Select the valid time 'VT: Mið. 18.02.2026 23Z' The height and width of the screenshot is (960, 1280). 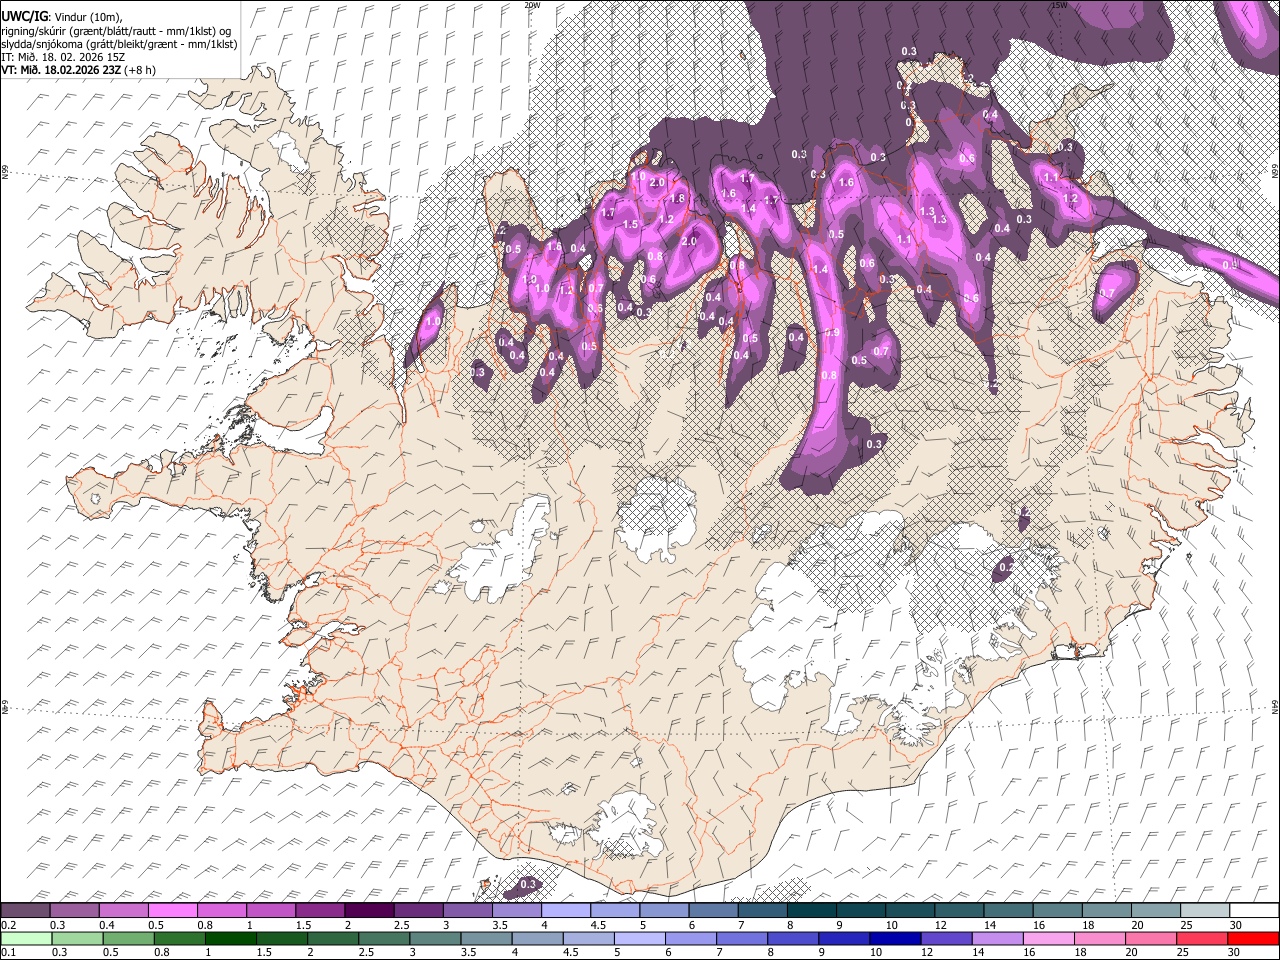pyautogui.click(x=62, y=70)
